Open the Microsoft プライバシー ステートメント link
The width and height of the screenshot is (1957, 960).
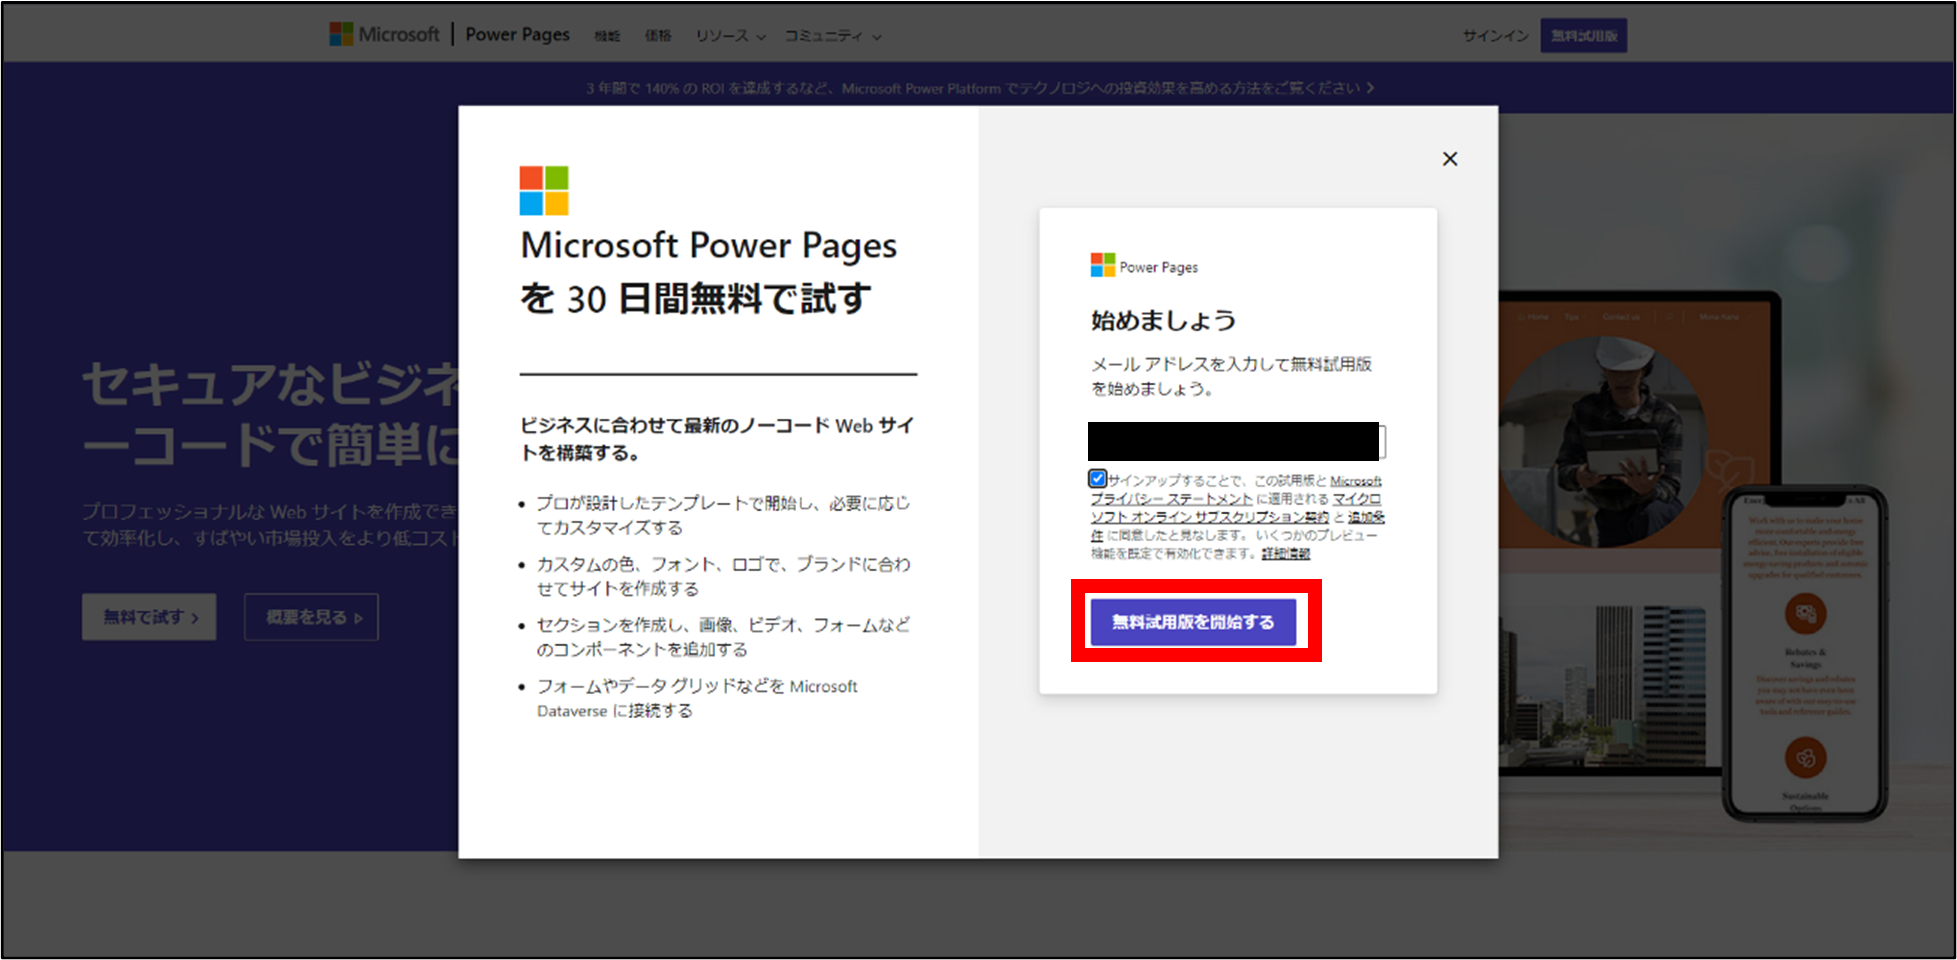(x=1171, y=498)
